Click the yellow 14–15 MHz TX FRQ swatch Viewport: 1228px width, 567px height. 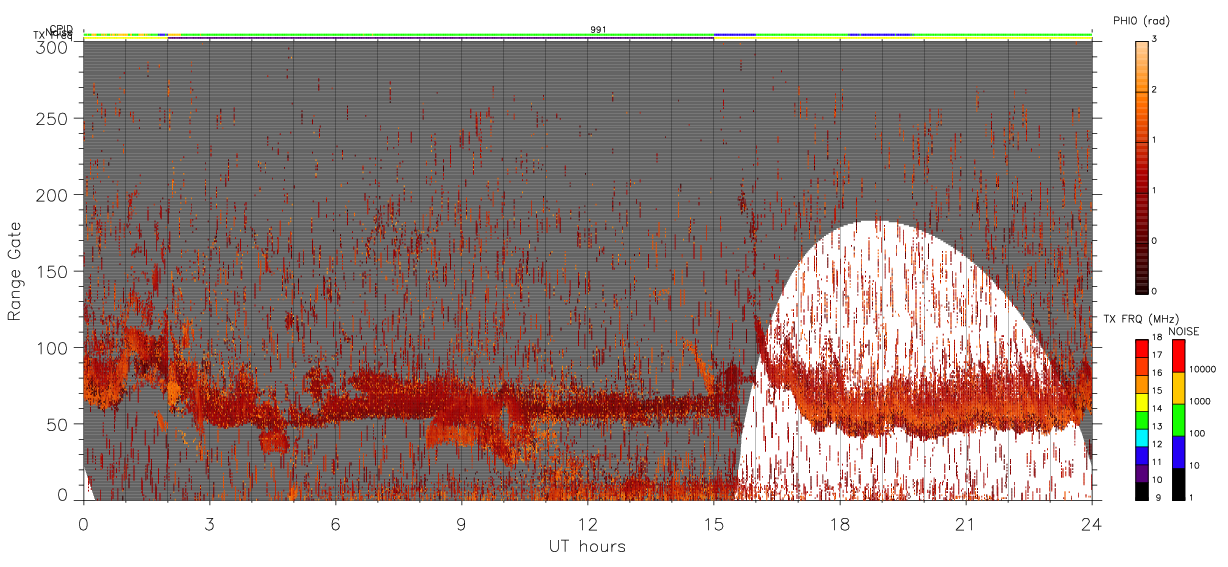(x=1141, y=400)
